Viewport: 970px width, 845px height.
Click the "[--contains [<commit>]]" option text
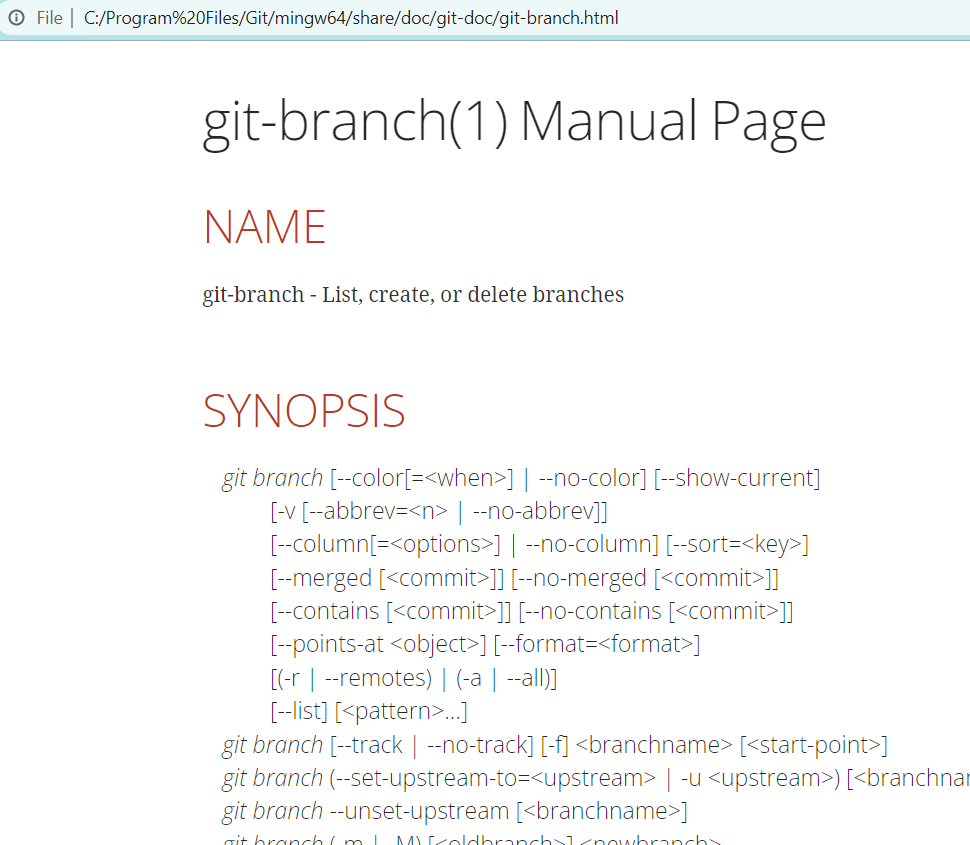(391, 612)
